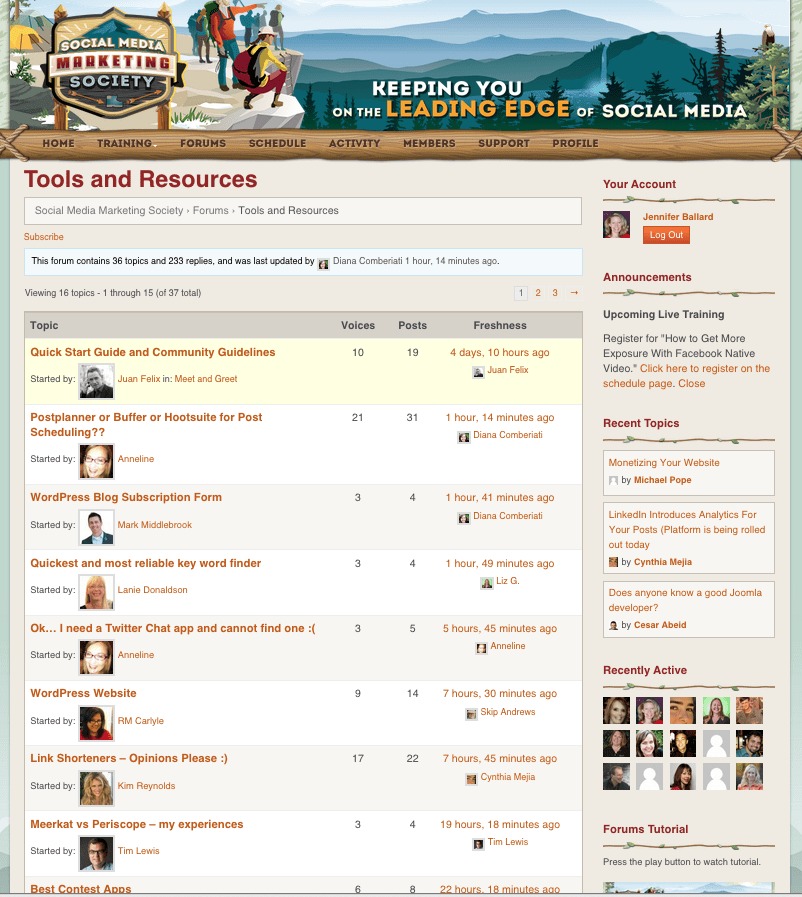
Task: Click the Cesar Abeid author link
Action: click(660, 625)
